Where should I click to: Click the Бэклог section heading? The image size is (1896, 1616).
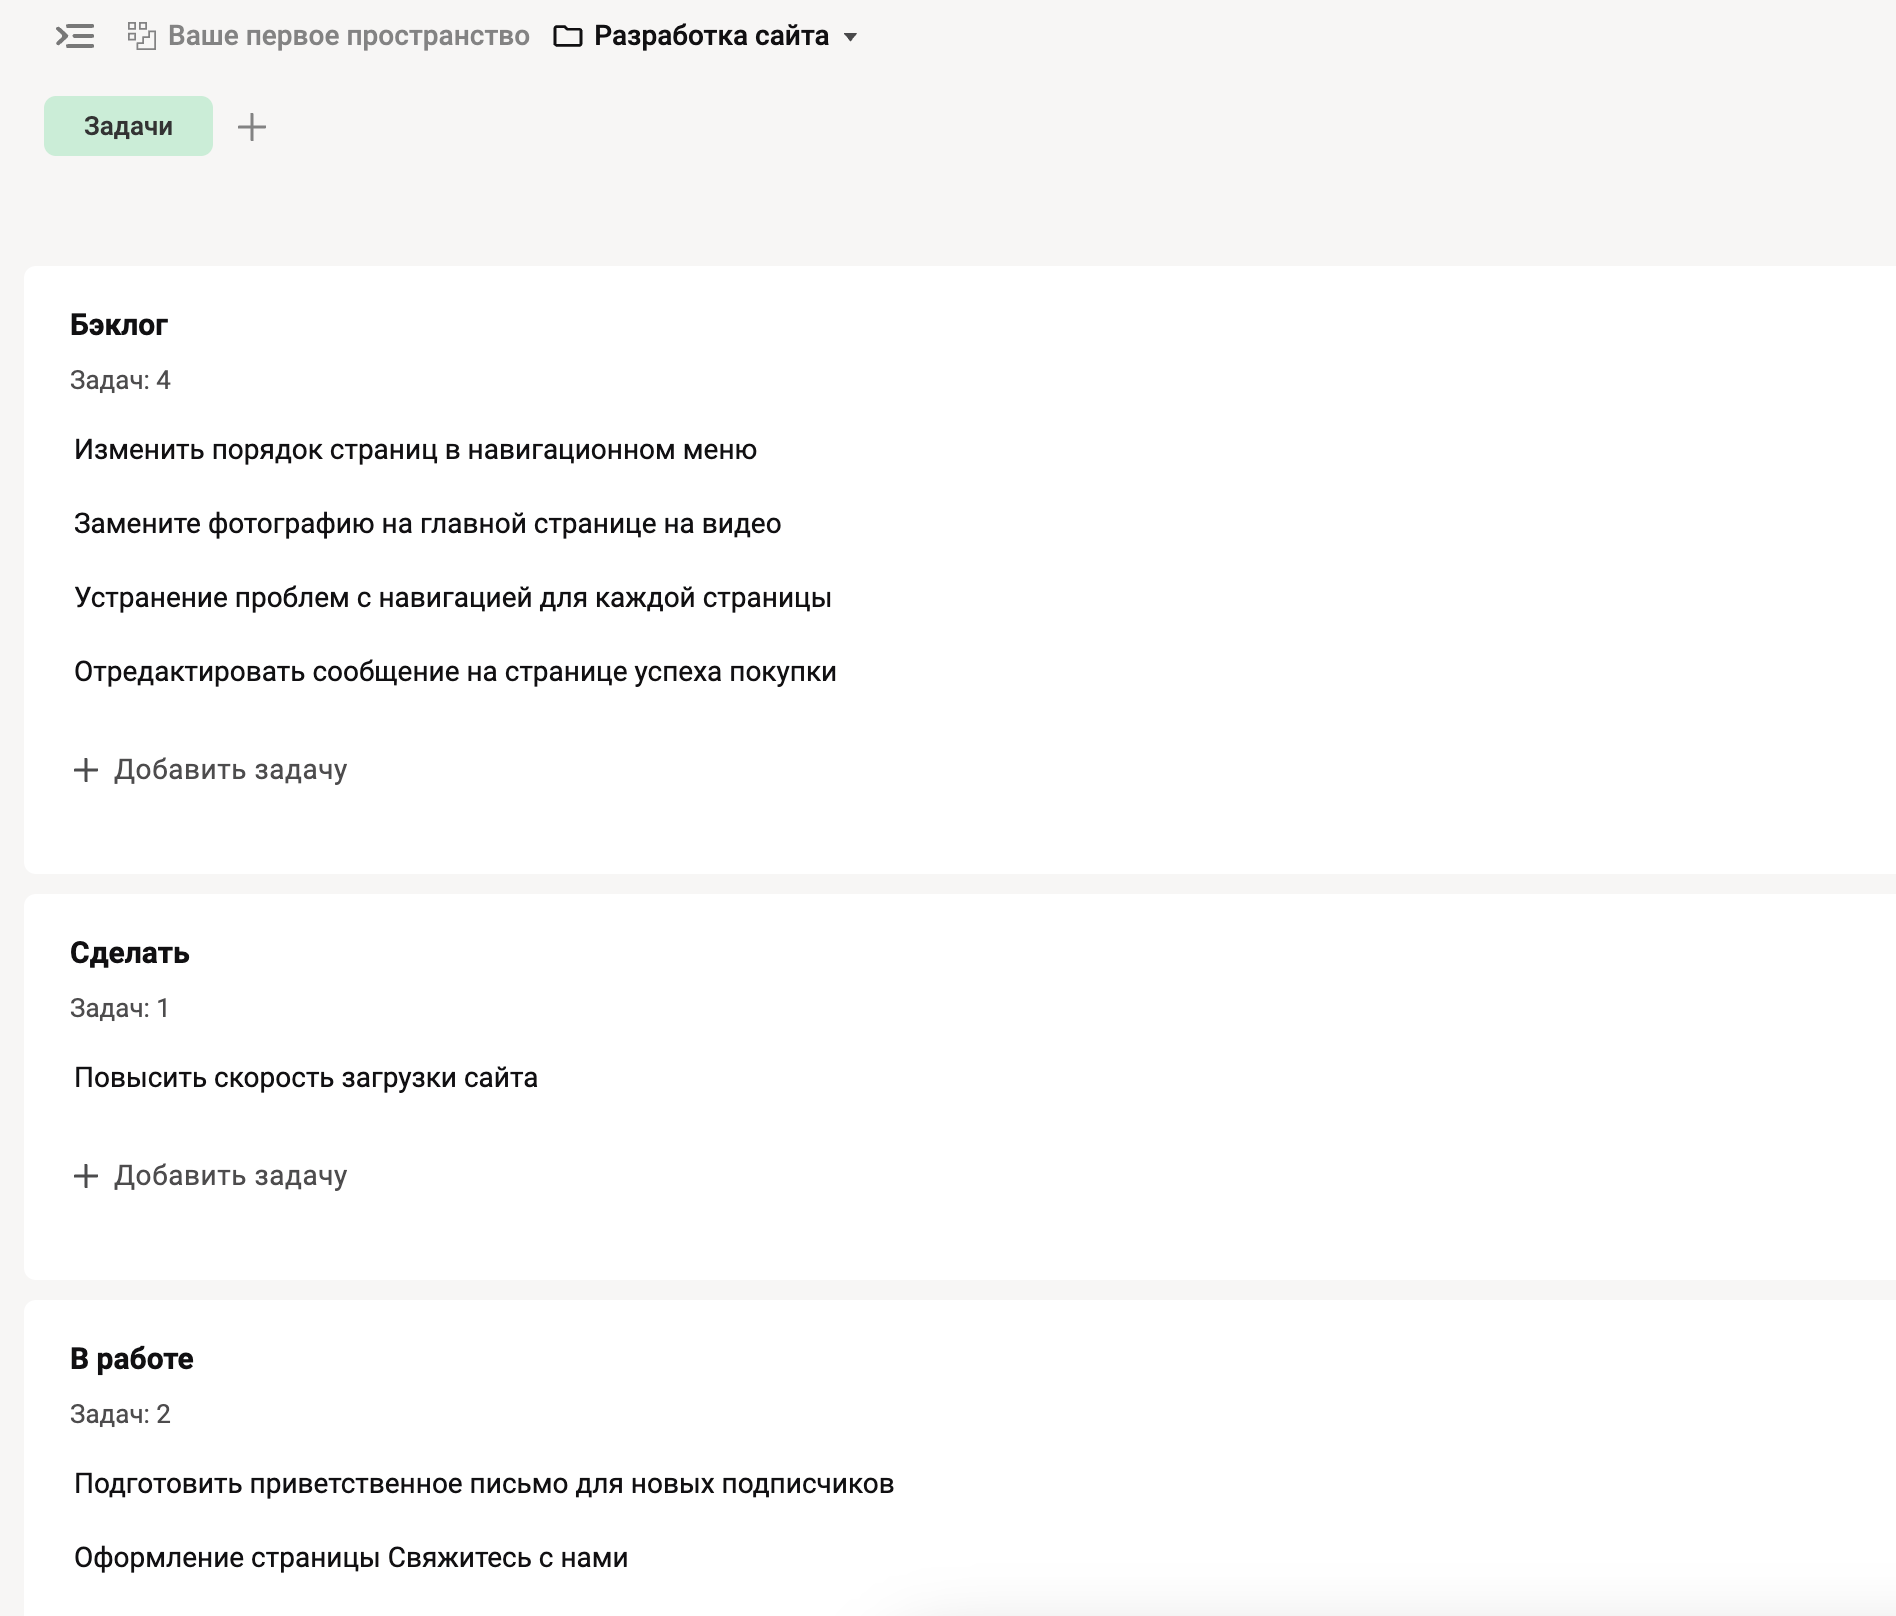point(119,325)
